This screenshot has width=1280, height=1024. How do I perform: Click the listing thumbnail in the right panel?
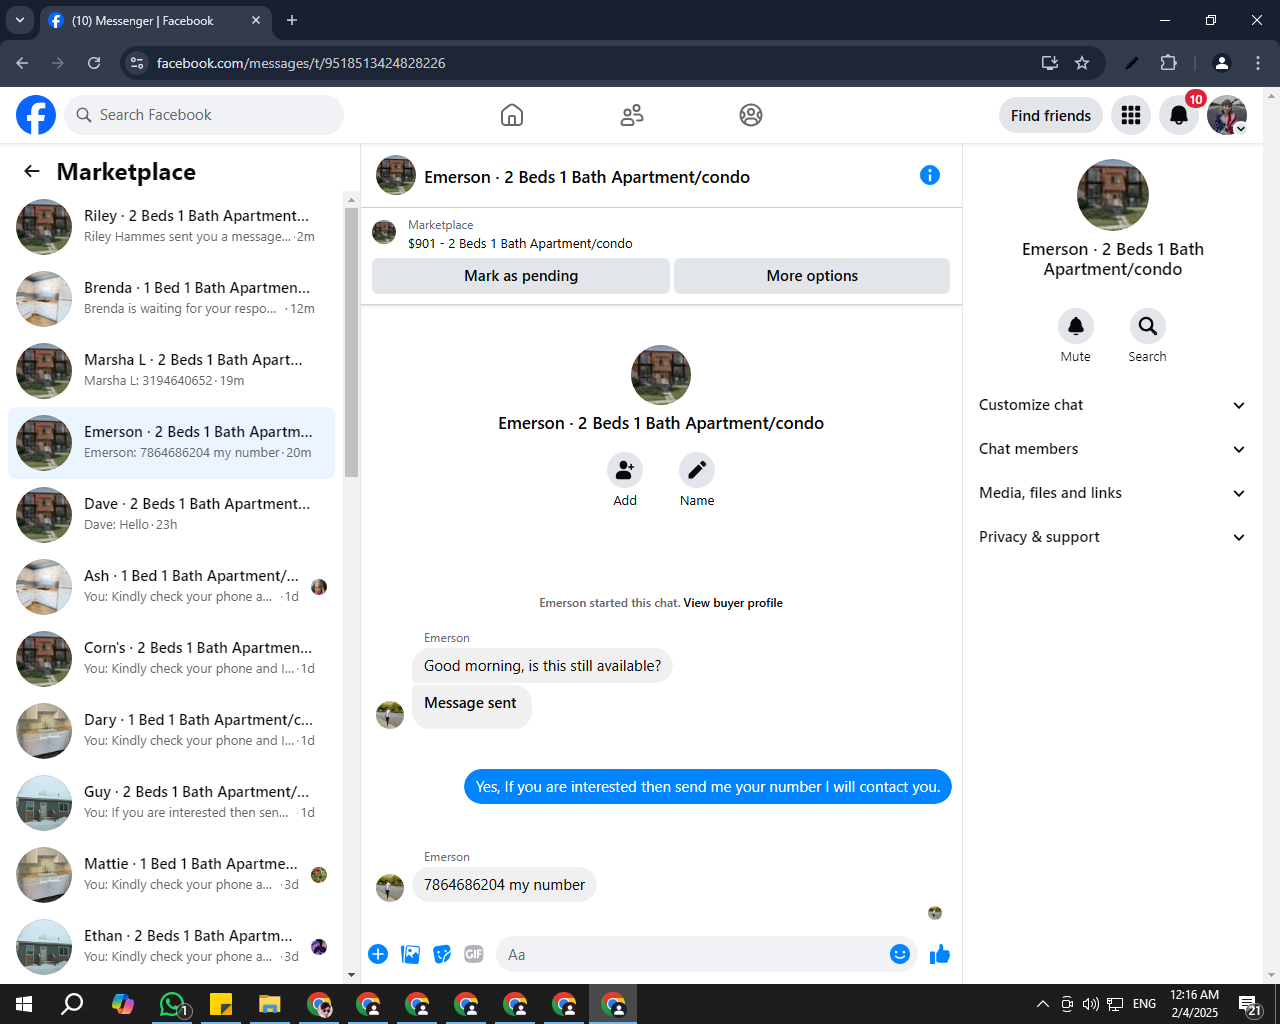(x=1113, y=195)
